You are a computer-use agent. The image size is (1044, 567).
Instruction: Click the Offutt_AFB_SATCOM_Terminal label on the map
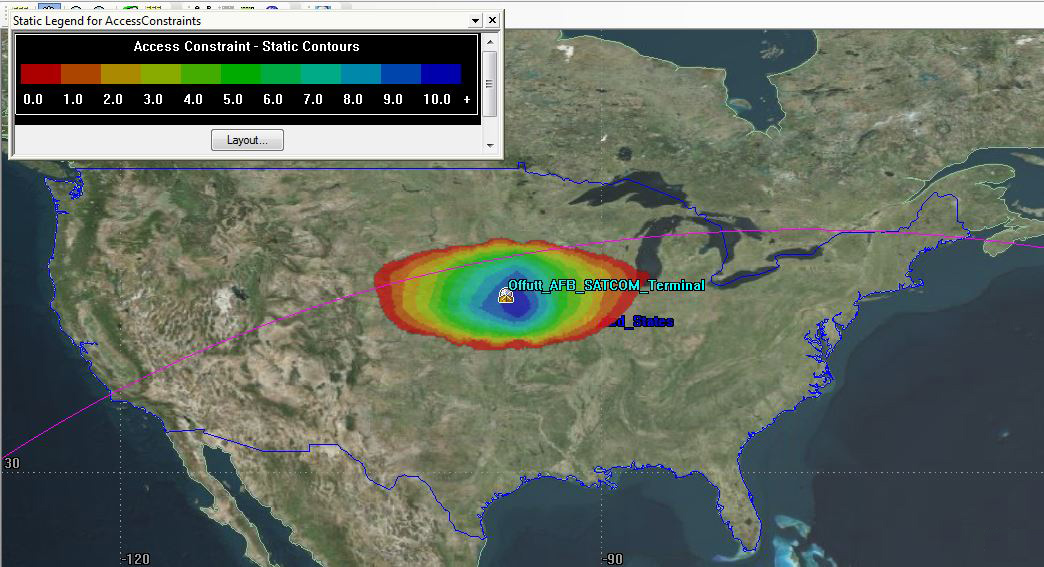[607, 286]
